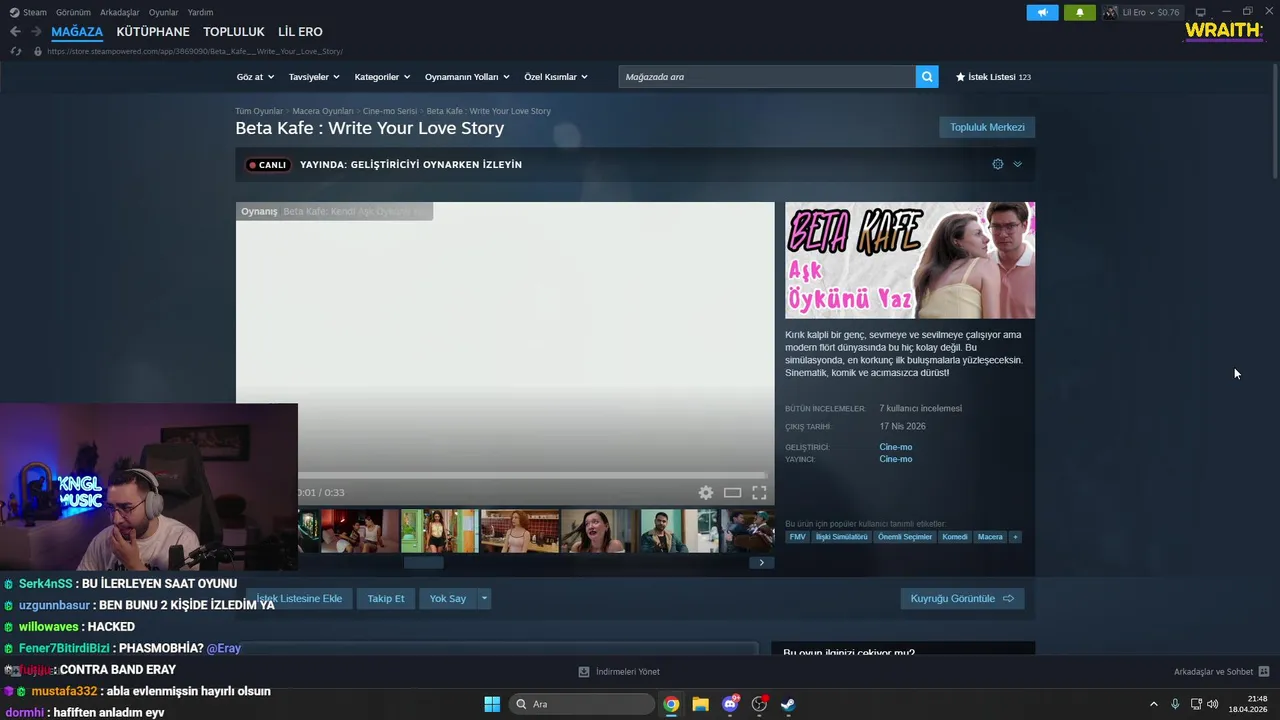
Task: Click the FMV tag
Action: [797, 537]
